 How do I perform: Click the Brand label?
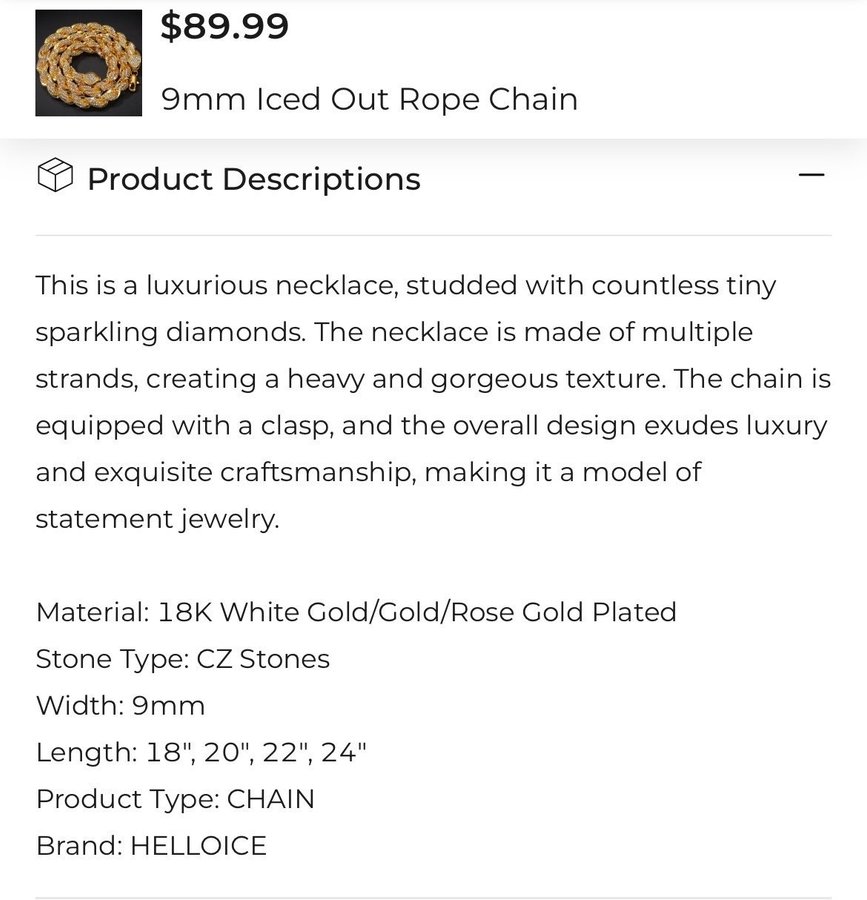pos(78,846)
